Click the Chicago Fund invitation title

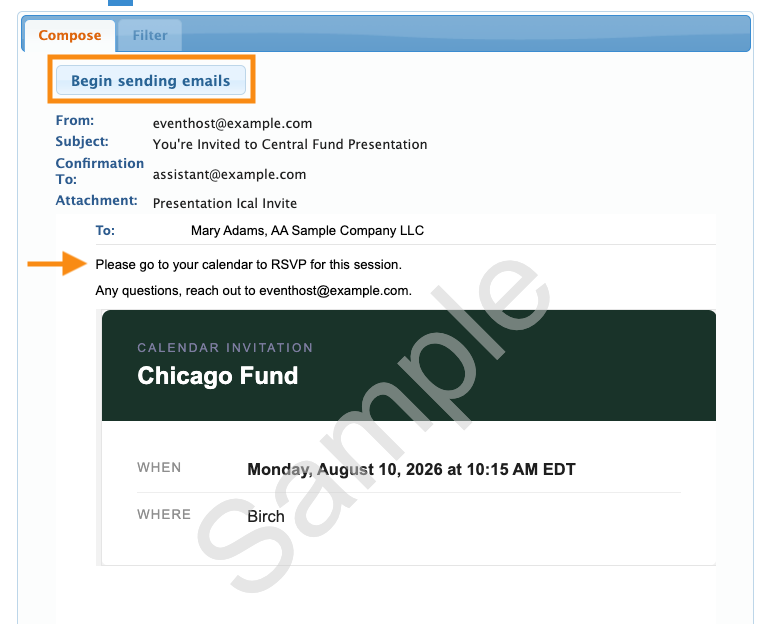(217, 376)
